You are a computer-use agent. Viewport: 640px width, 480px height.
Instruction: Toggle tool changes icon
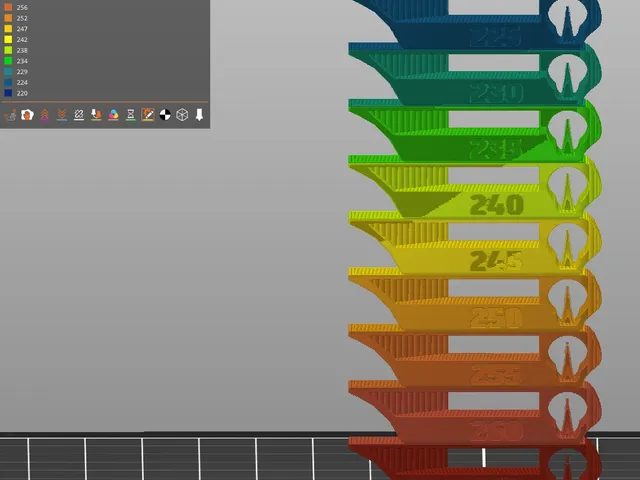click(96, 115)
